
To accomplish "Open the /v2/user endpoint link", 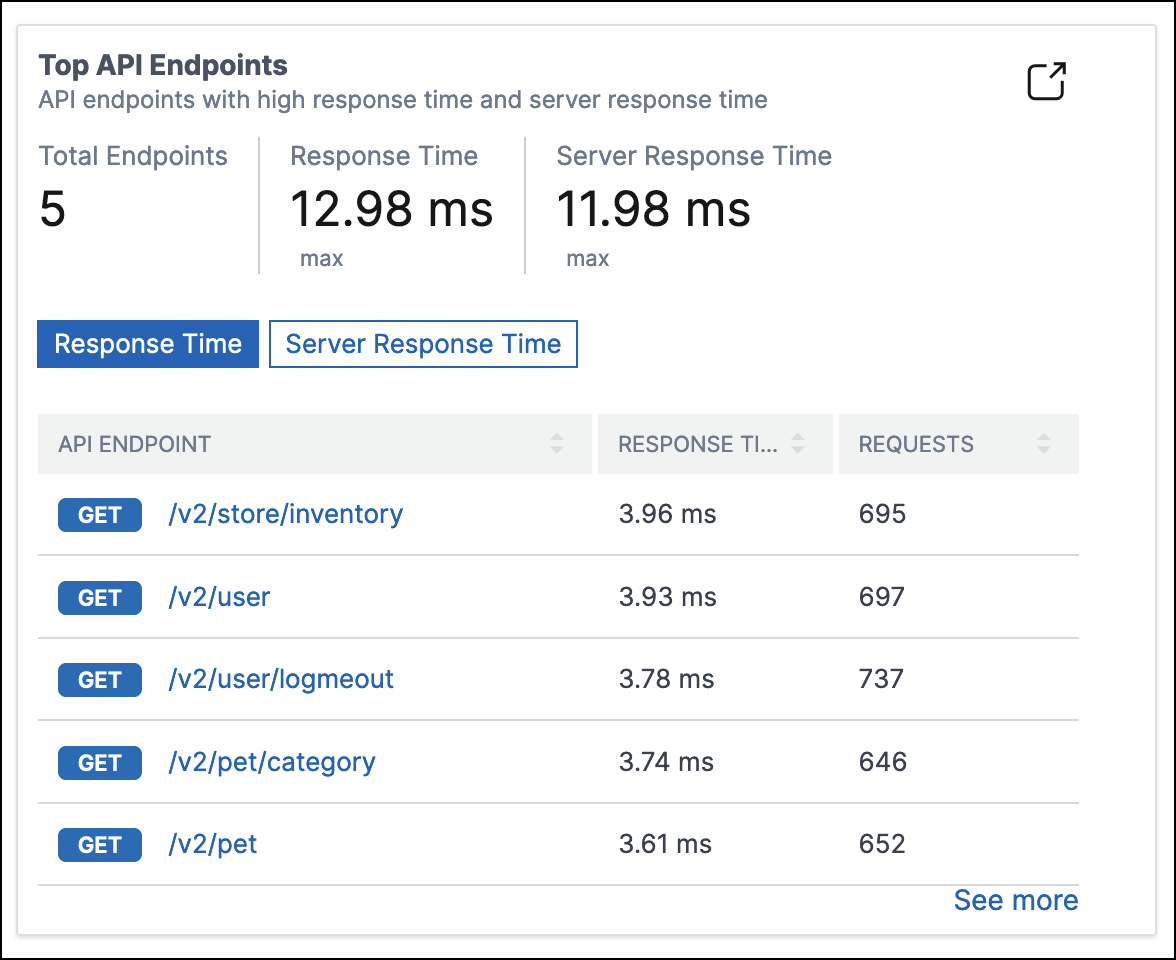I will click(x=219, y=597).
